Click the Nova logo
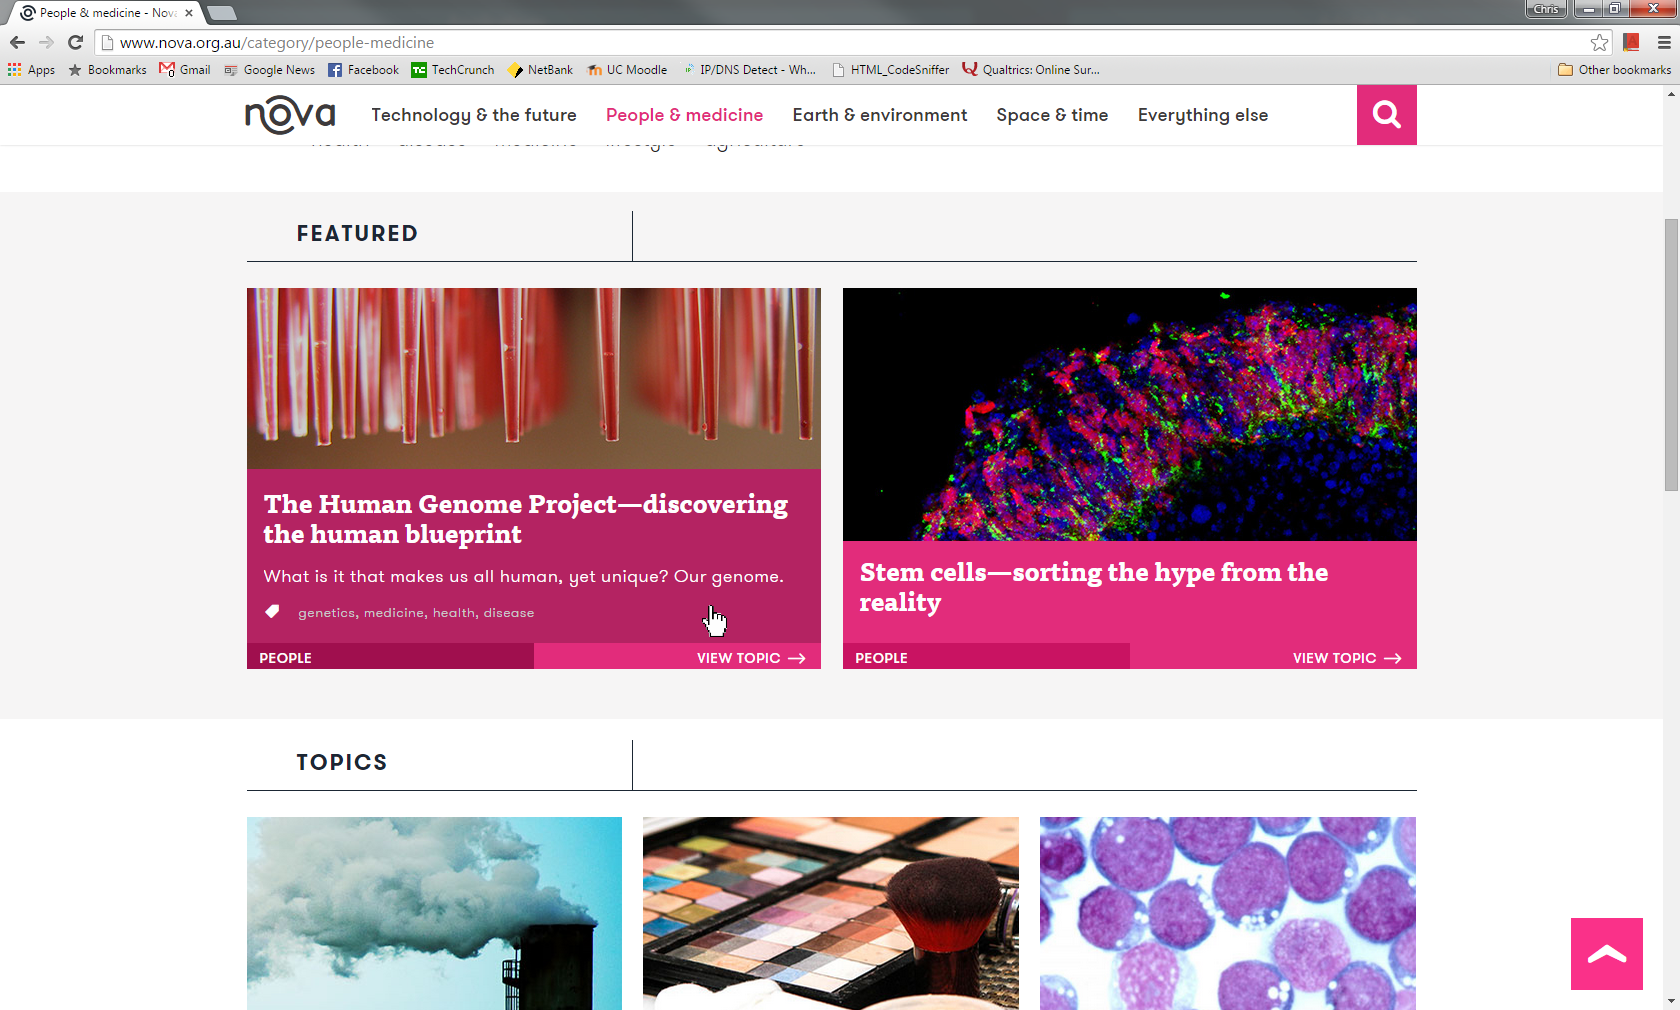Image resolution: width=1680 pixels, height=1010 pixels. tap(290, 115)
